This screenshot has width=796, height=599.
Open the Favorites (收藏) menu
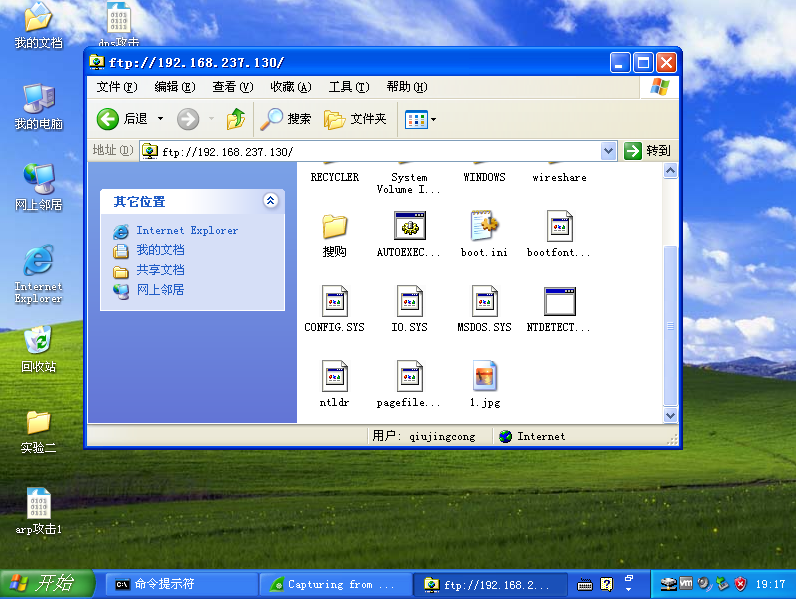point(290,87)
